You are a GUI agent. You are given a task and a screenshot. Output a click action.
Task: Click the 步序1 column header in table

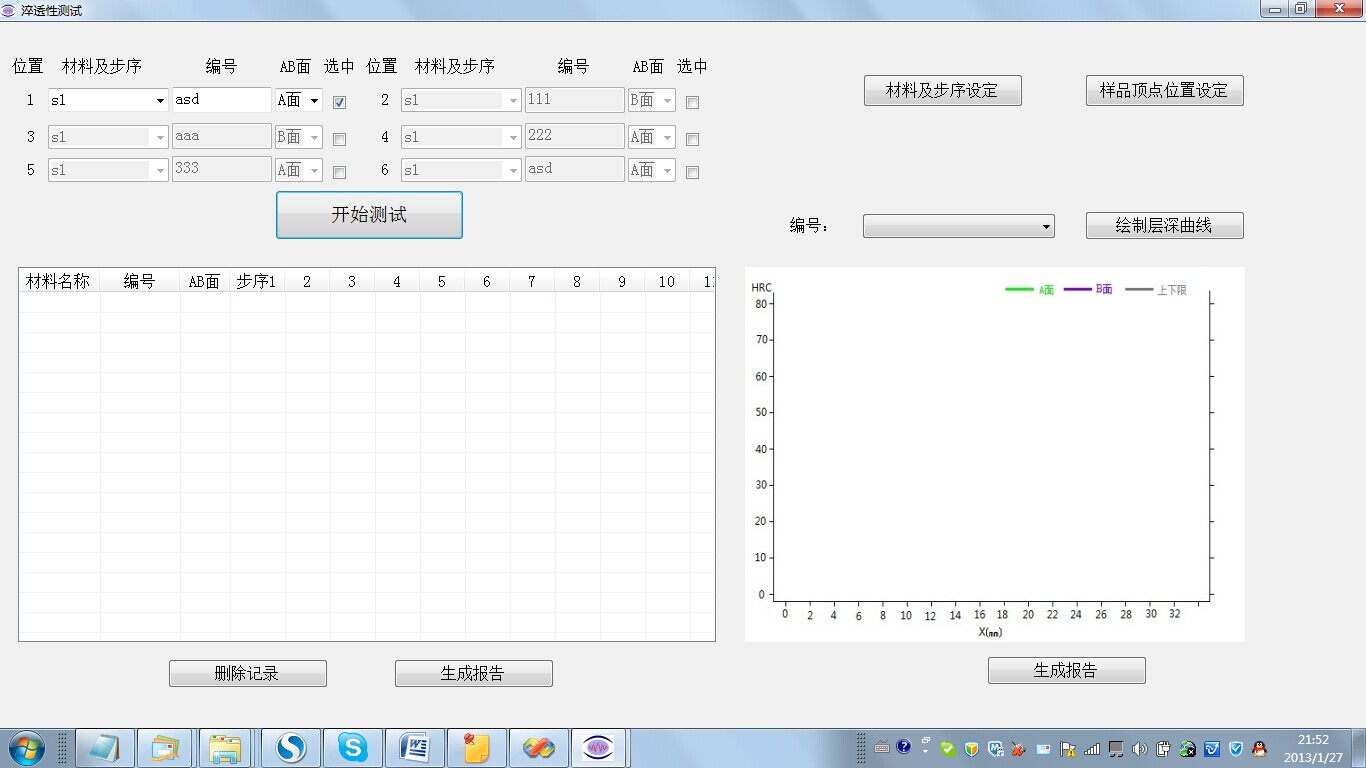[x=256, y=282]
